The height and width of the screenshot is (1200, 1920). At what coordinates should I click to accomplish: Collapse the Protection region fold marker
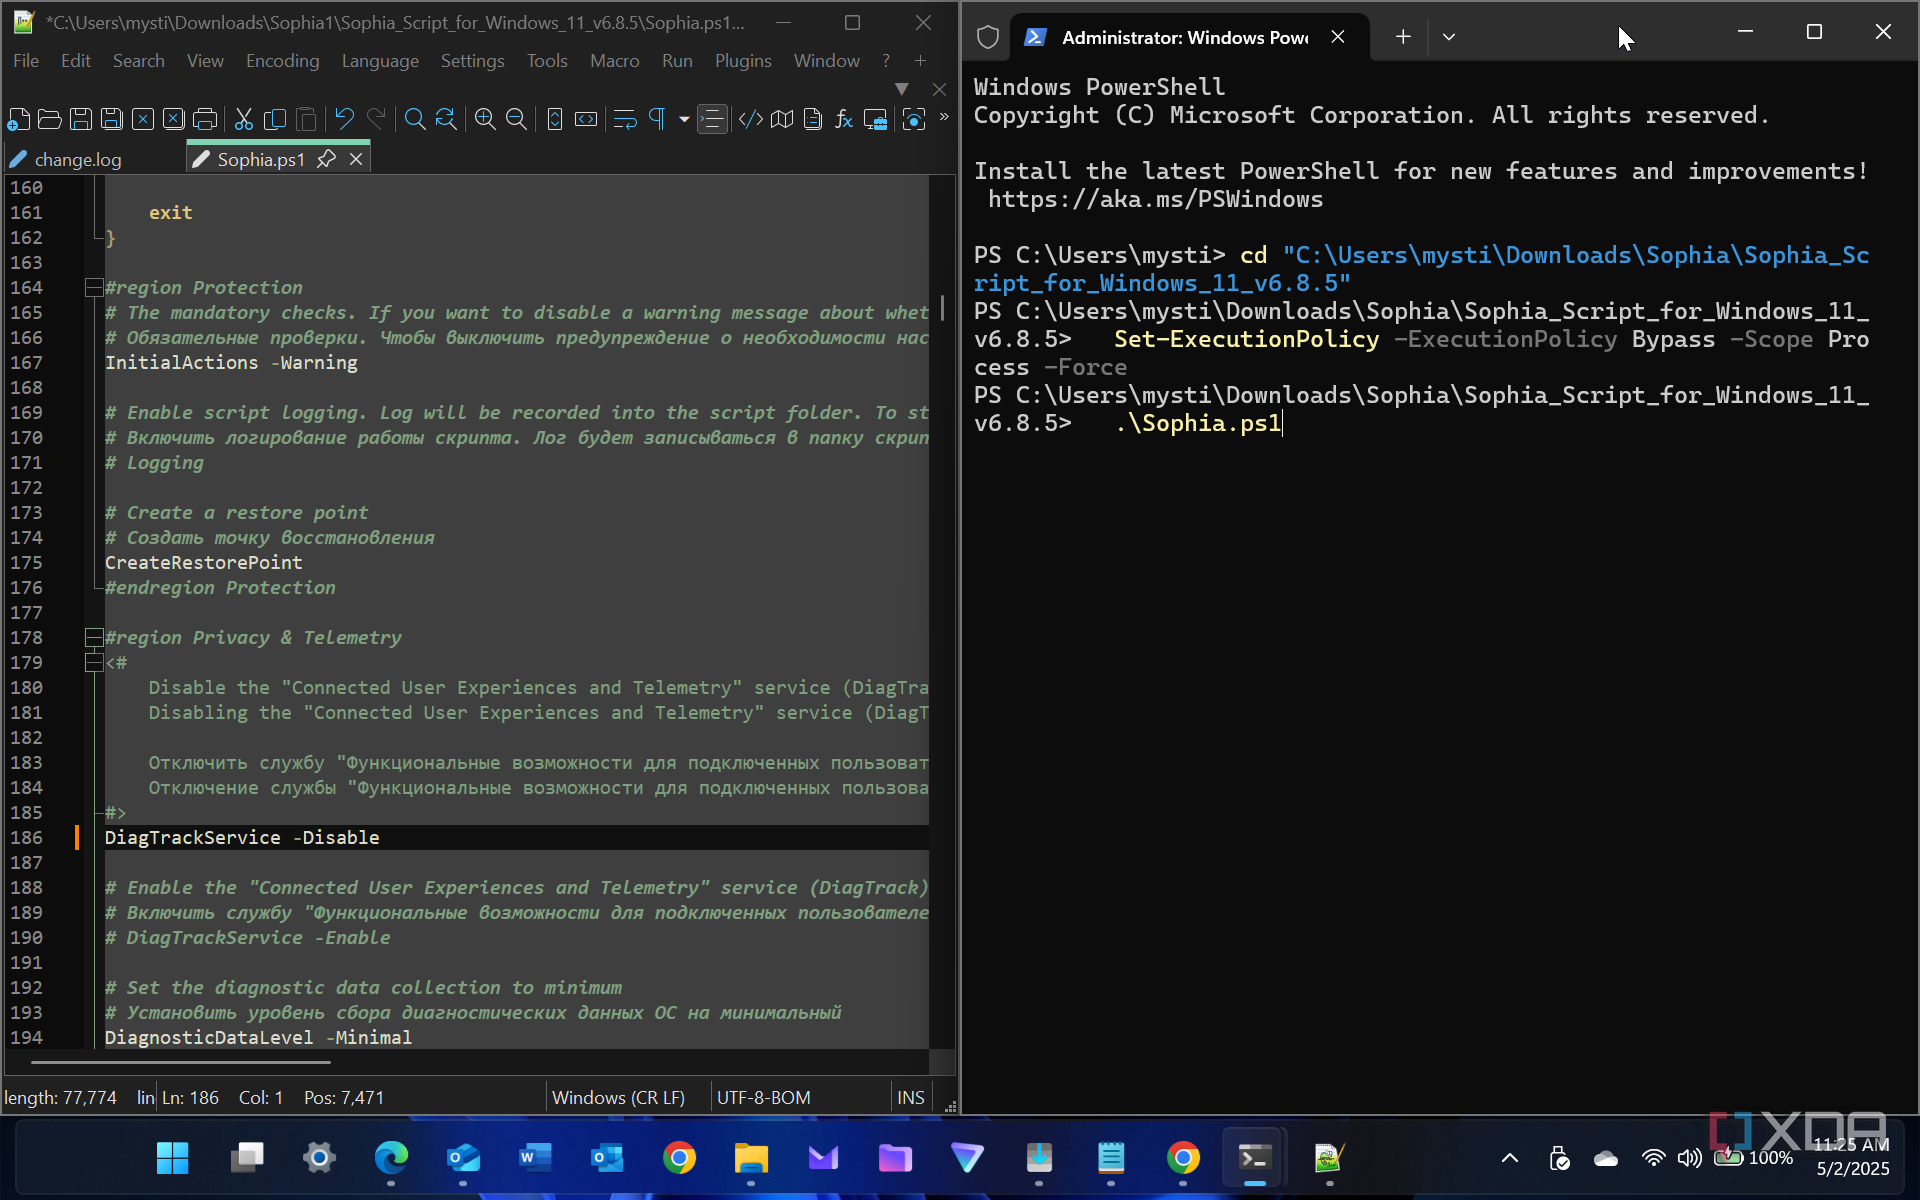[94, 288]
